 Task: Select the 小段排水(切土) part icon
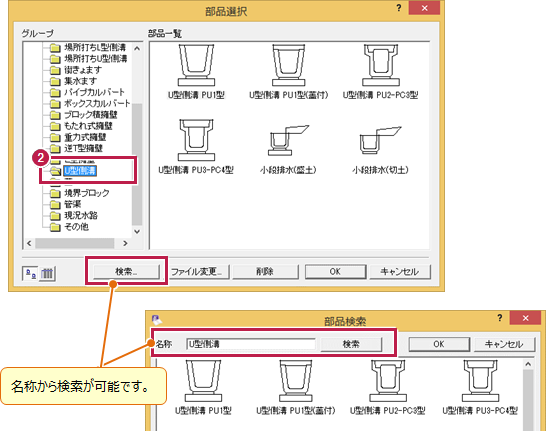coord(380,149)
